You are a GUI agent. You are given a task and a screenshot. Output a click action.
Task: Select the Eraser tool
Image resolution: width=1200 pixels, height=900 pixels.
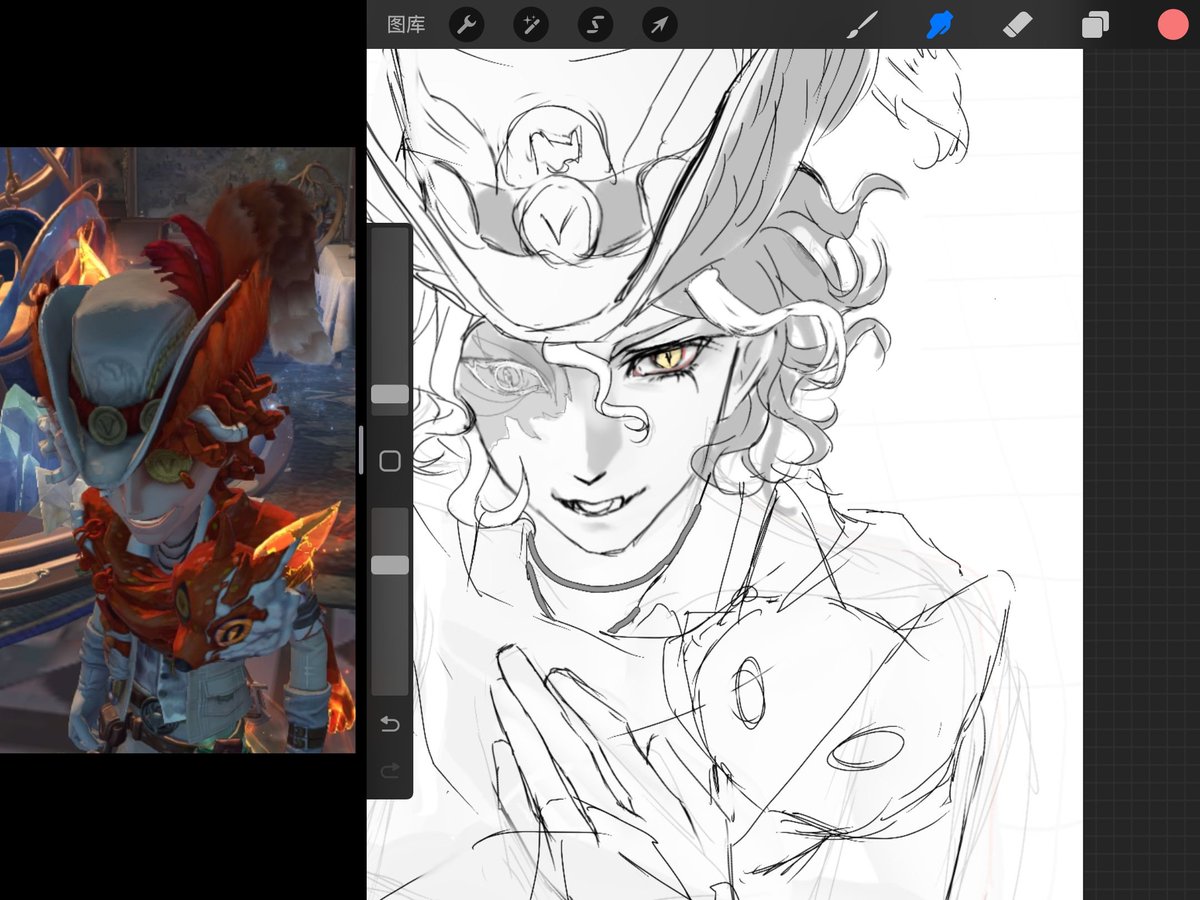1016,25
